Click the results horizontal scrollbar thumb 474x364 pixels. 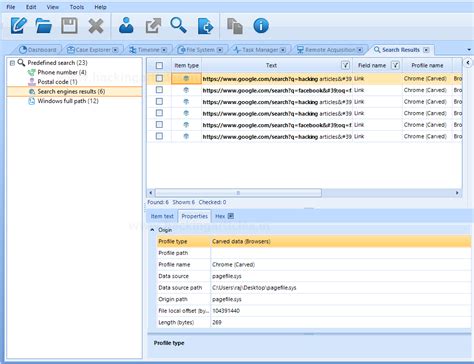pos(238,193)
